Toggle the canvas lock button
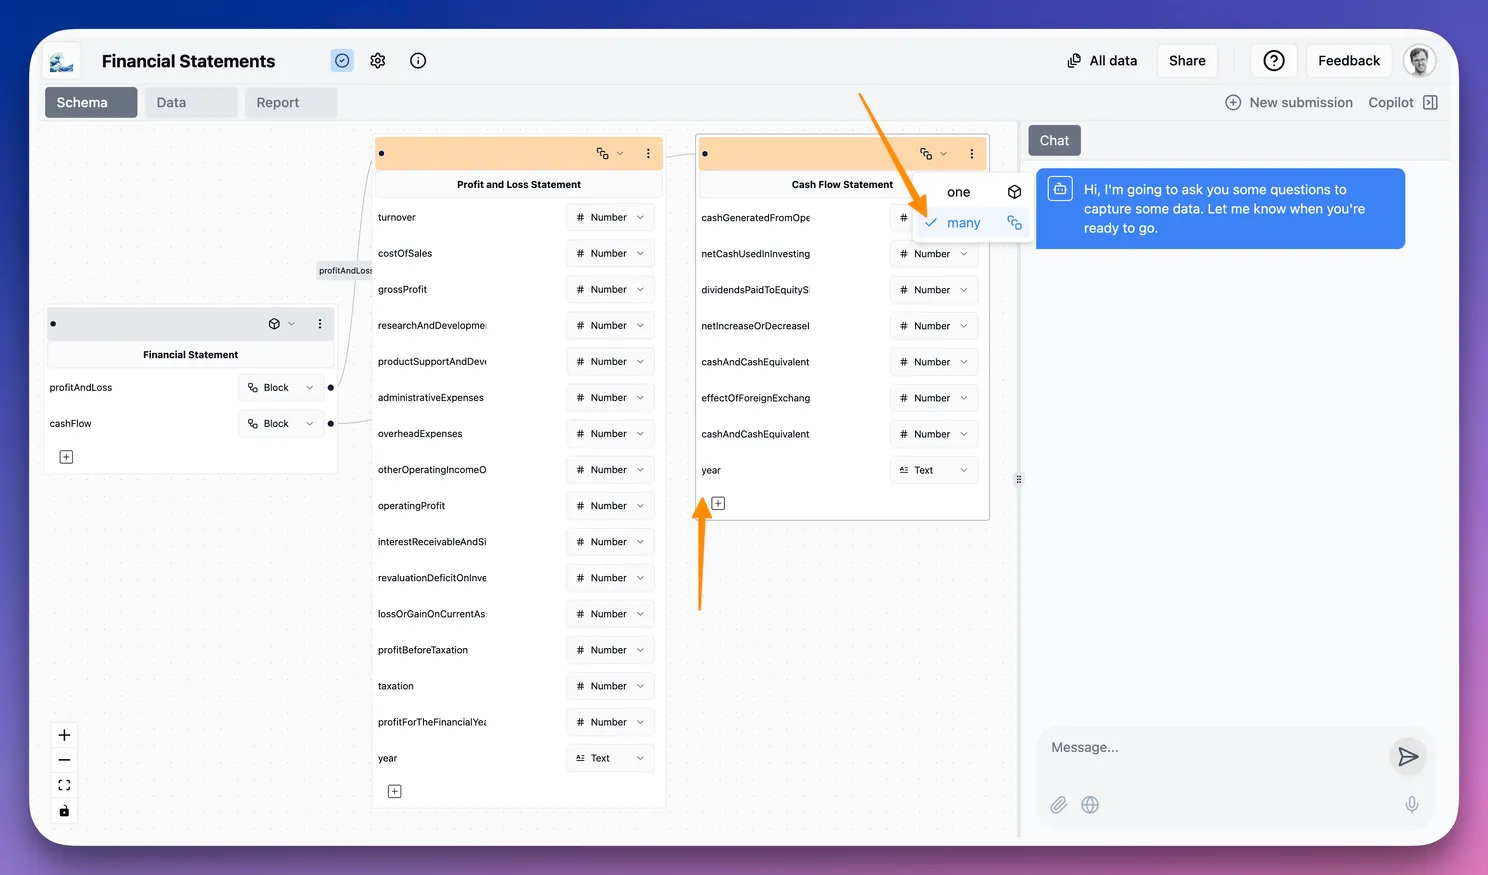1488x875 pixels. pyautogui.click(x=64, y=811)
